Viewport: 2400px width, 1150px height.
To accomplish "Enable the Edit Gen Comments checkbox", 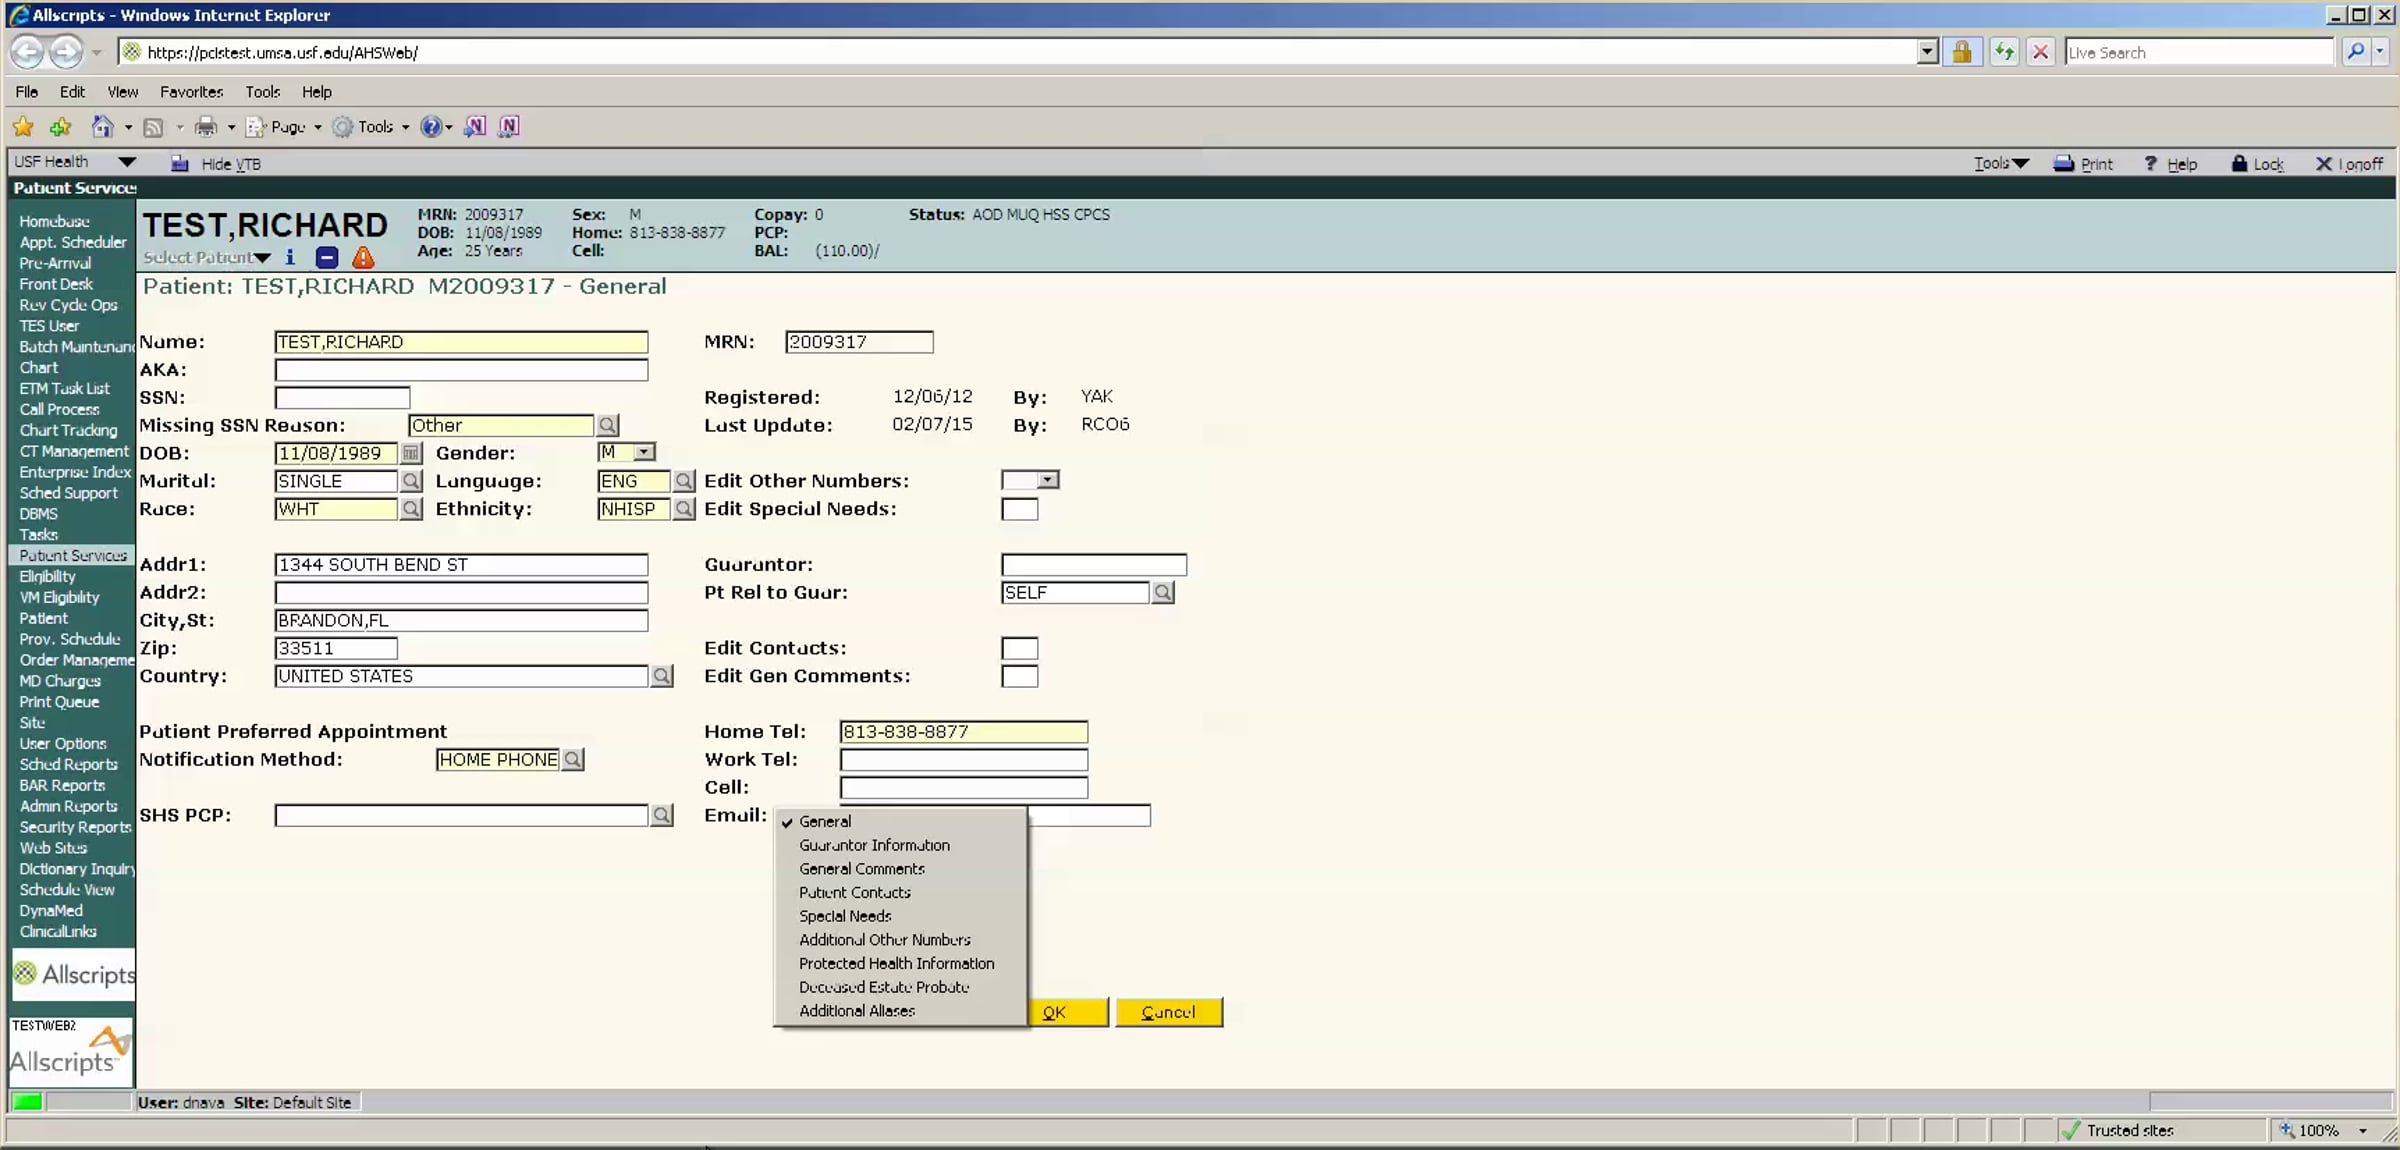I will click(1019, 677).
